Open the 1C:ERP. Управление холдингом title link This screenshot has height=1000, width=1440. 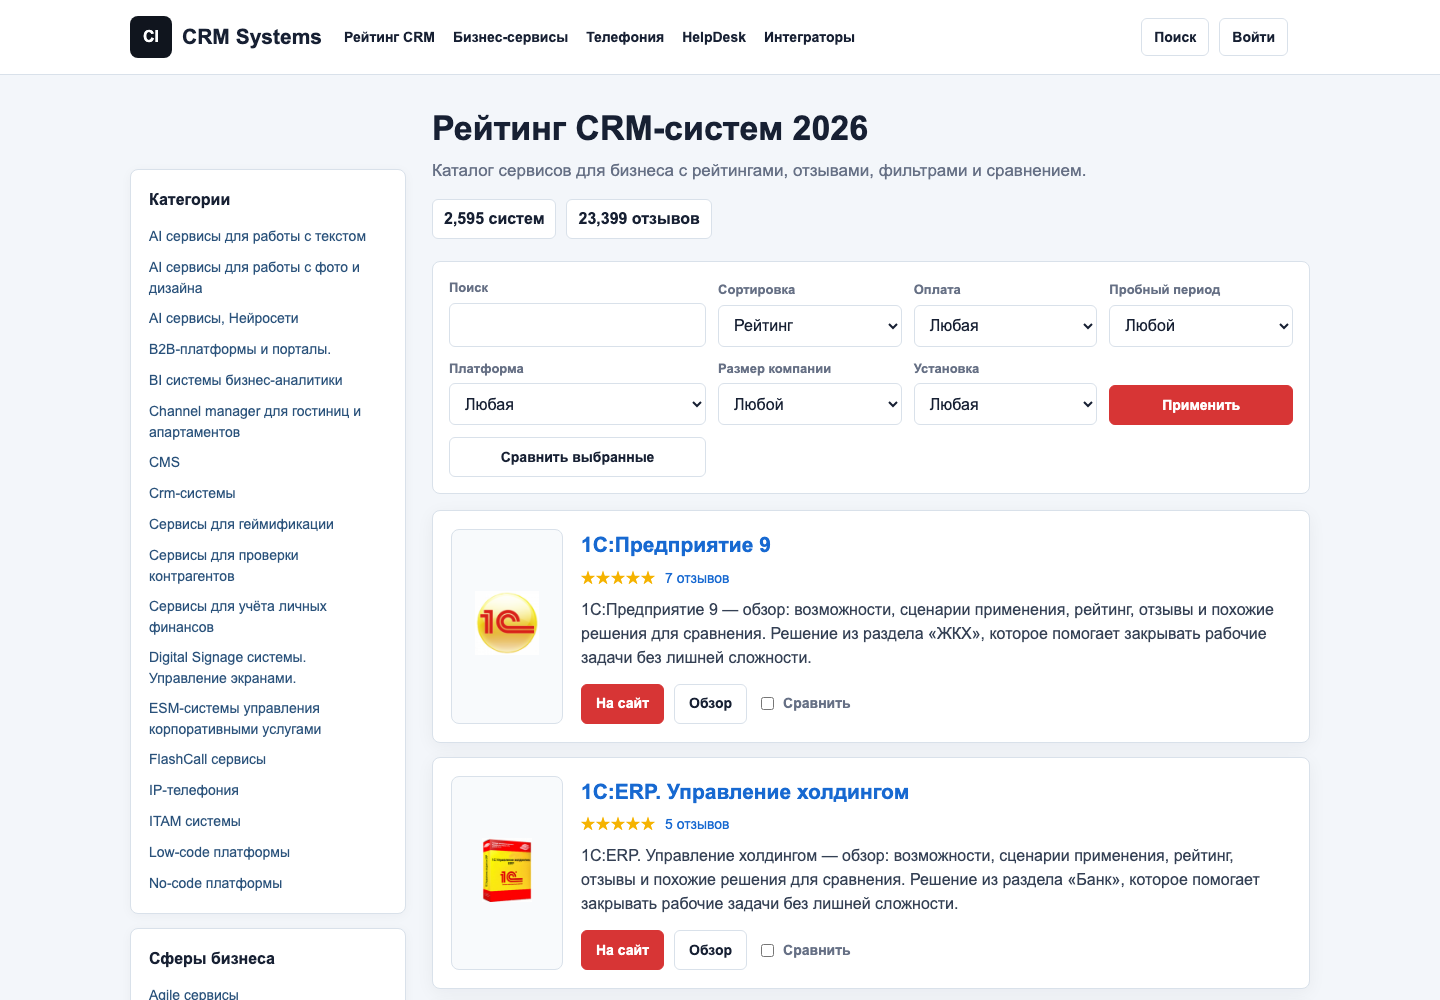tap(745, 792)
